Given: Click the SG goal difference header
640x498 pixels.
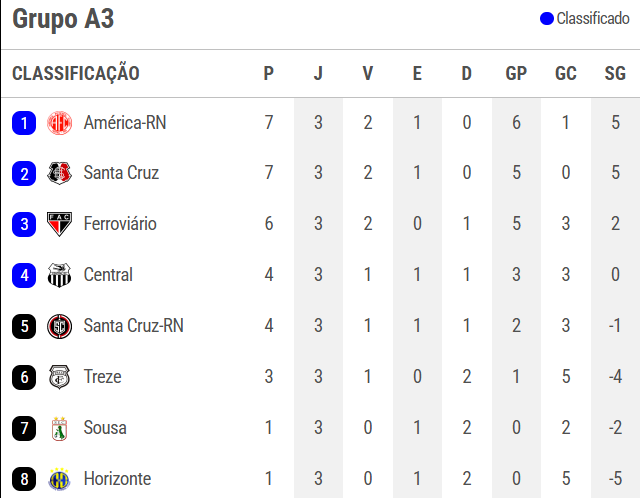Looking at the screenshot, I should (x=615, y=73).
